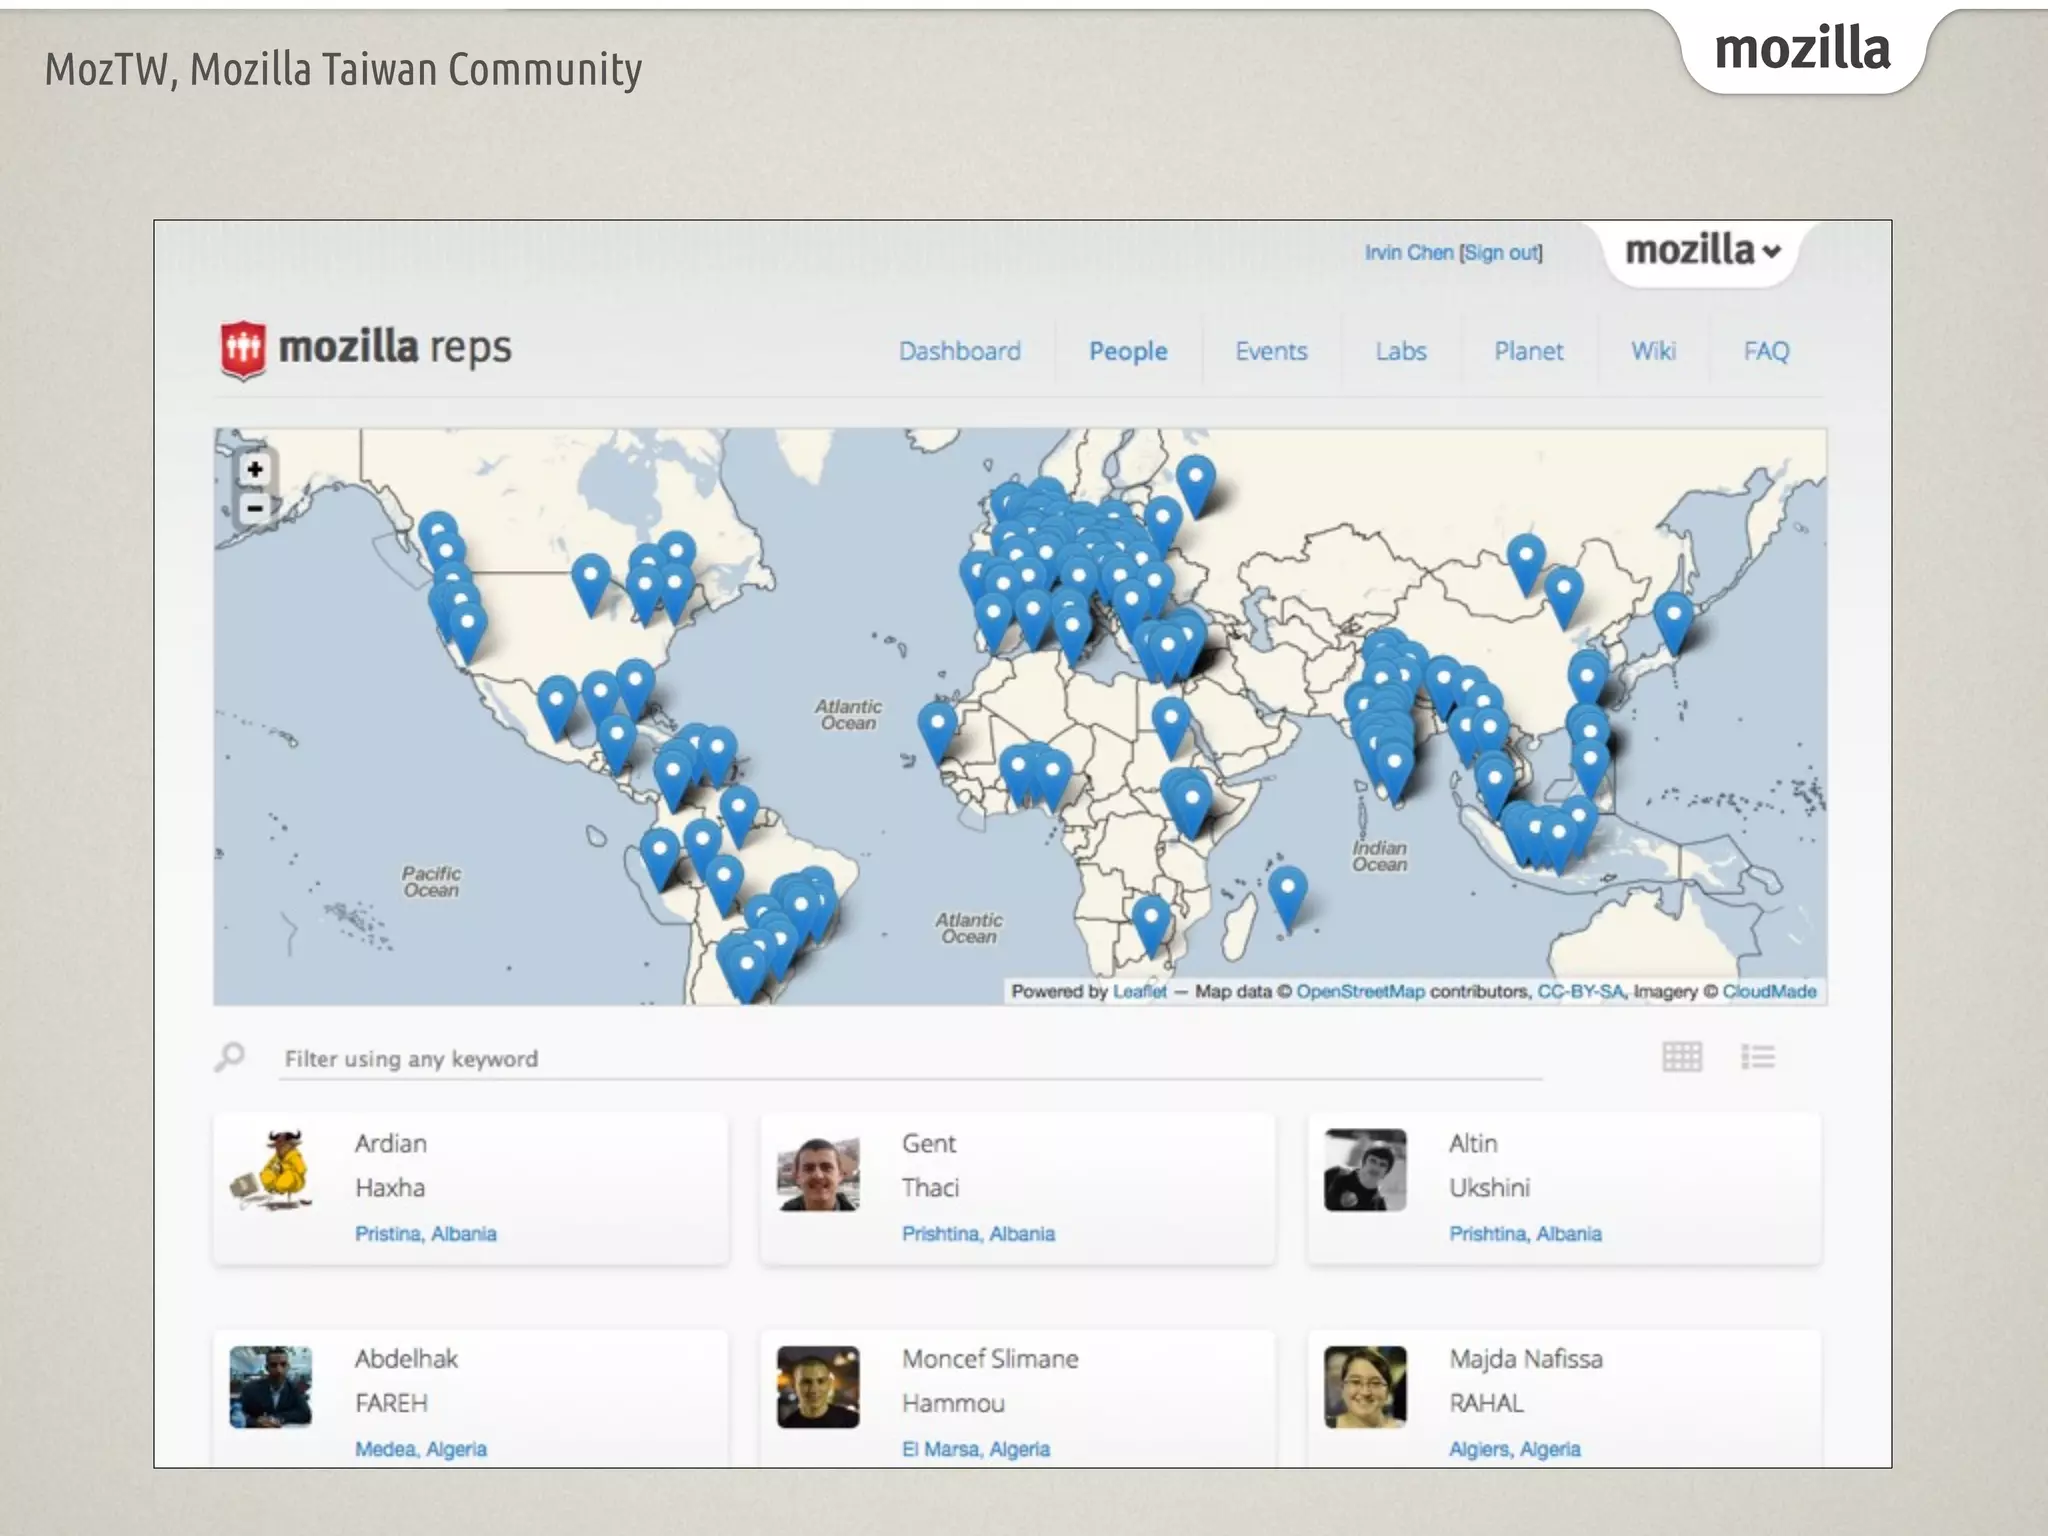
Task: Click the northernmost marker over Russia
Action: point(1196,483)
